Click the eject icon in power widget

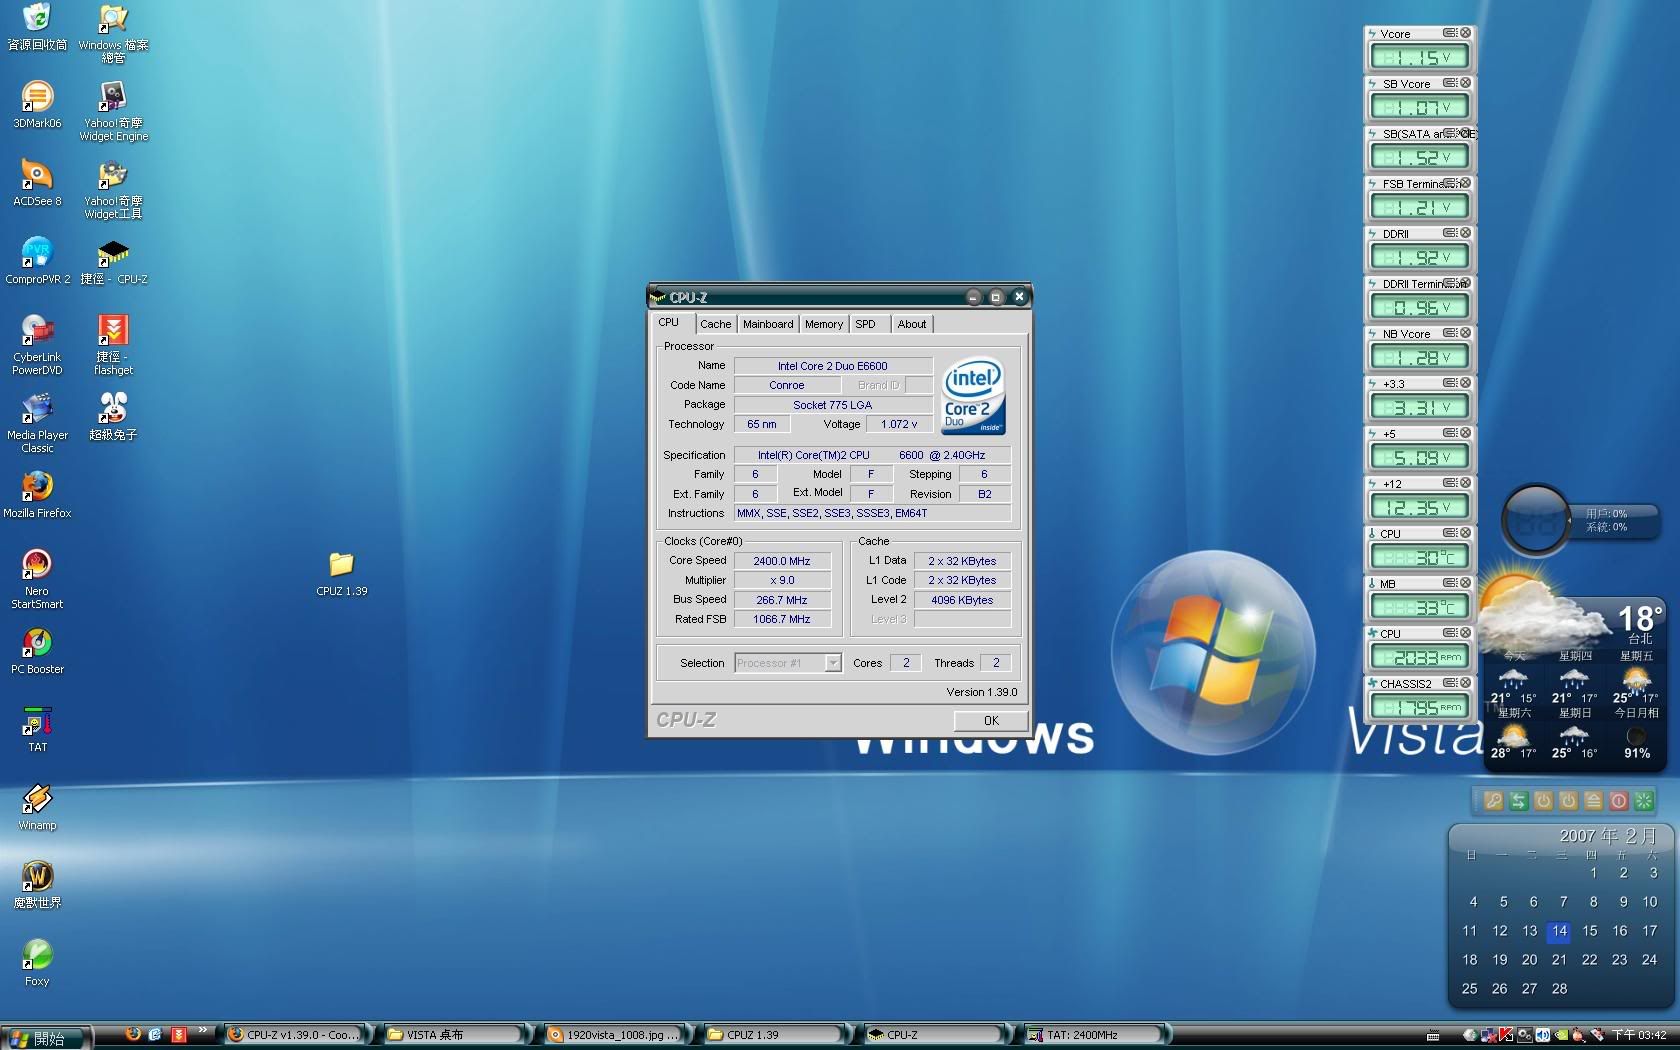click(x=1594, y=801)
